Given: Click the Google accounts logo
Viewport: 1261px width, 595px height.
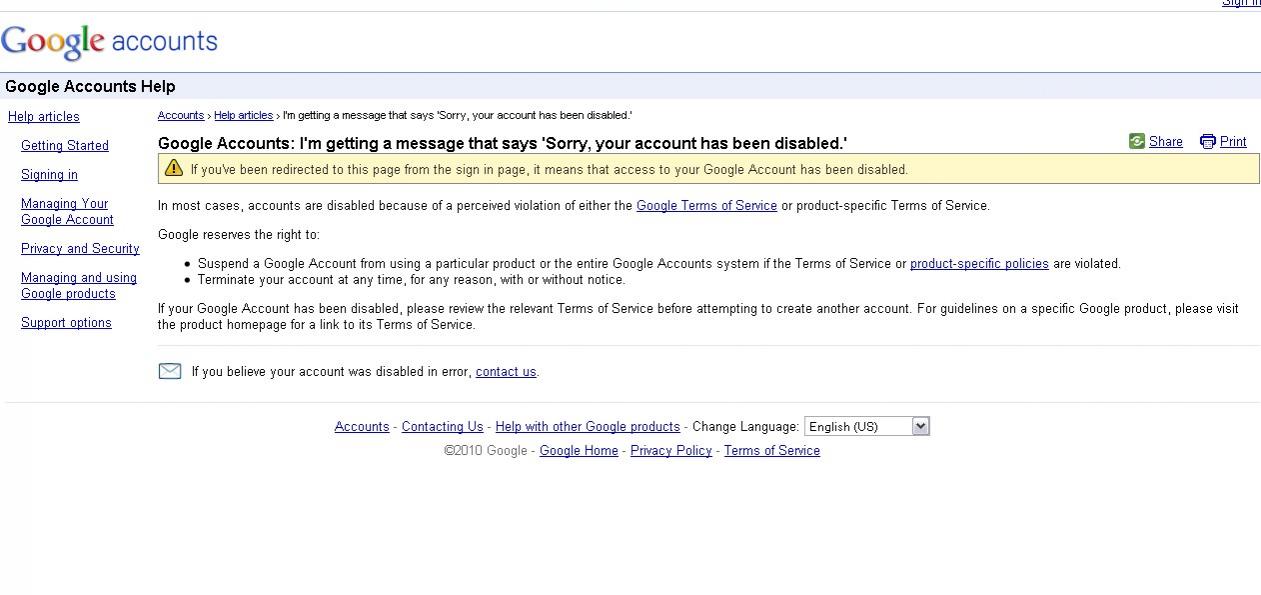Looking at the screenshot, I should [109, 41].
